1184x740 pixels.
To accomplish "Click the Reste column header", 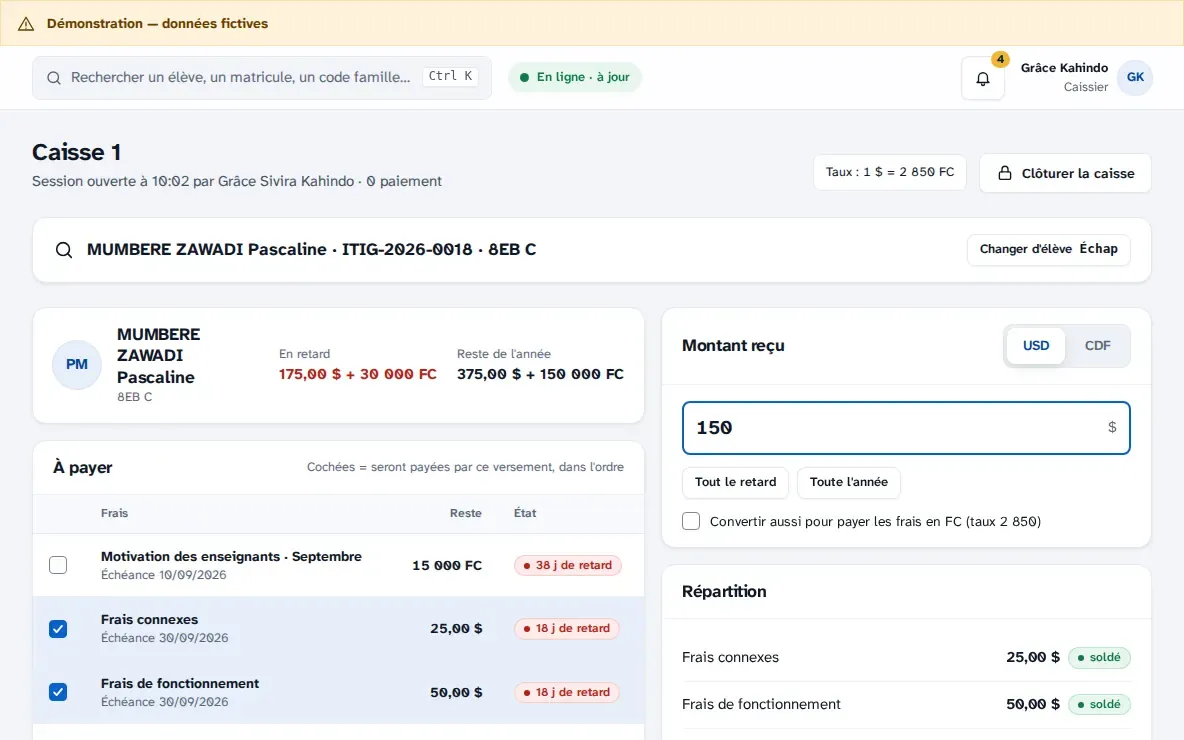I will click(x=465, y=513).
